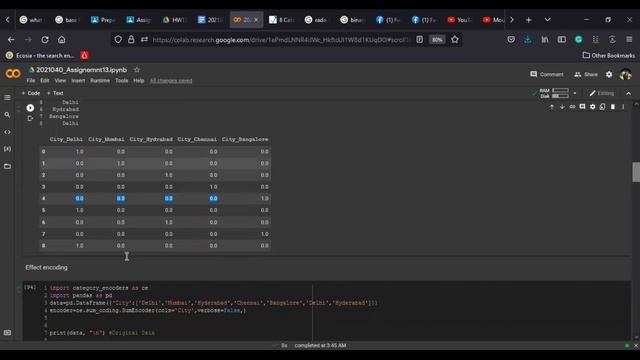Open the Runtime menu

(100, 81)
